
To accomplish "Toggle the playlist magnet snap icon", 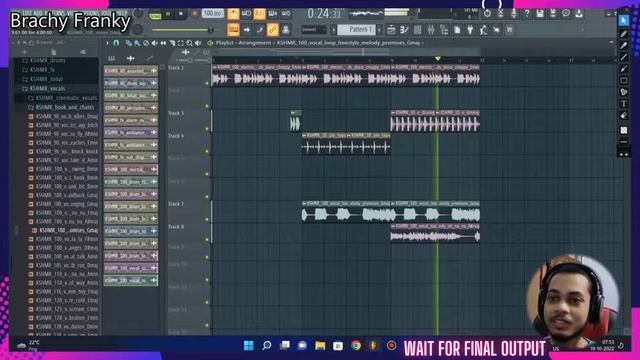I will pyautogui.click(x=116, y=43).
